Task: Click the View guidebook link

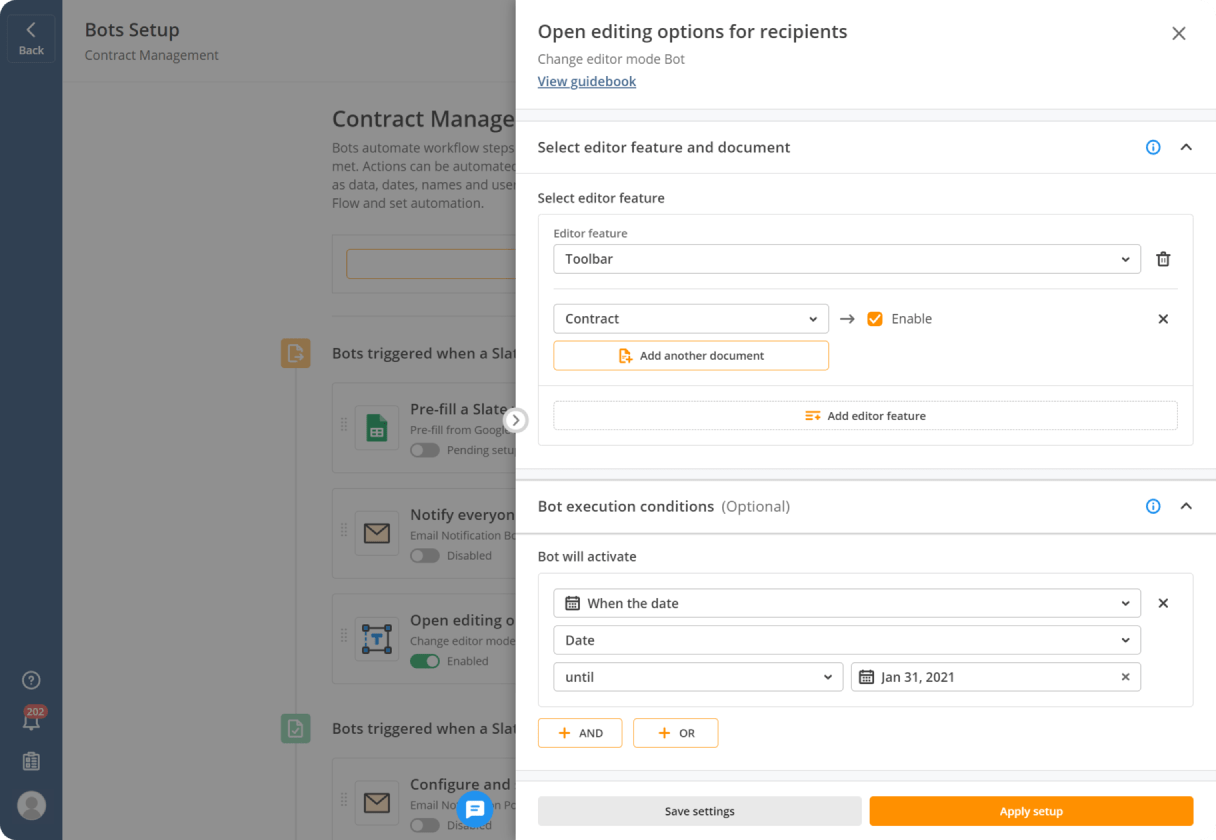Action: pos(586,82)
